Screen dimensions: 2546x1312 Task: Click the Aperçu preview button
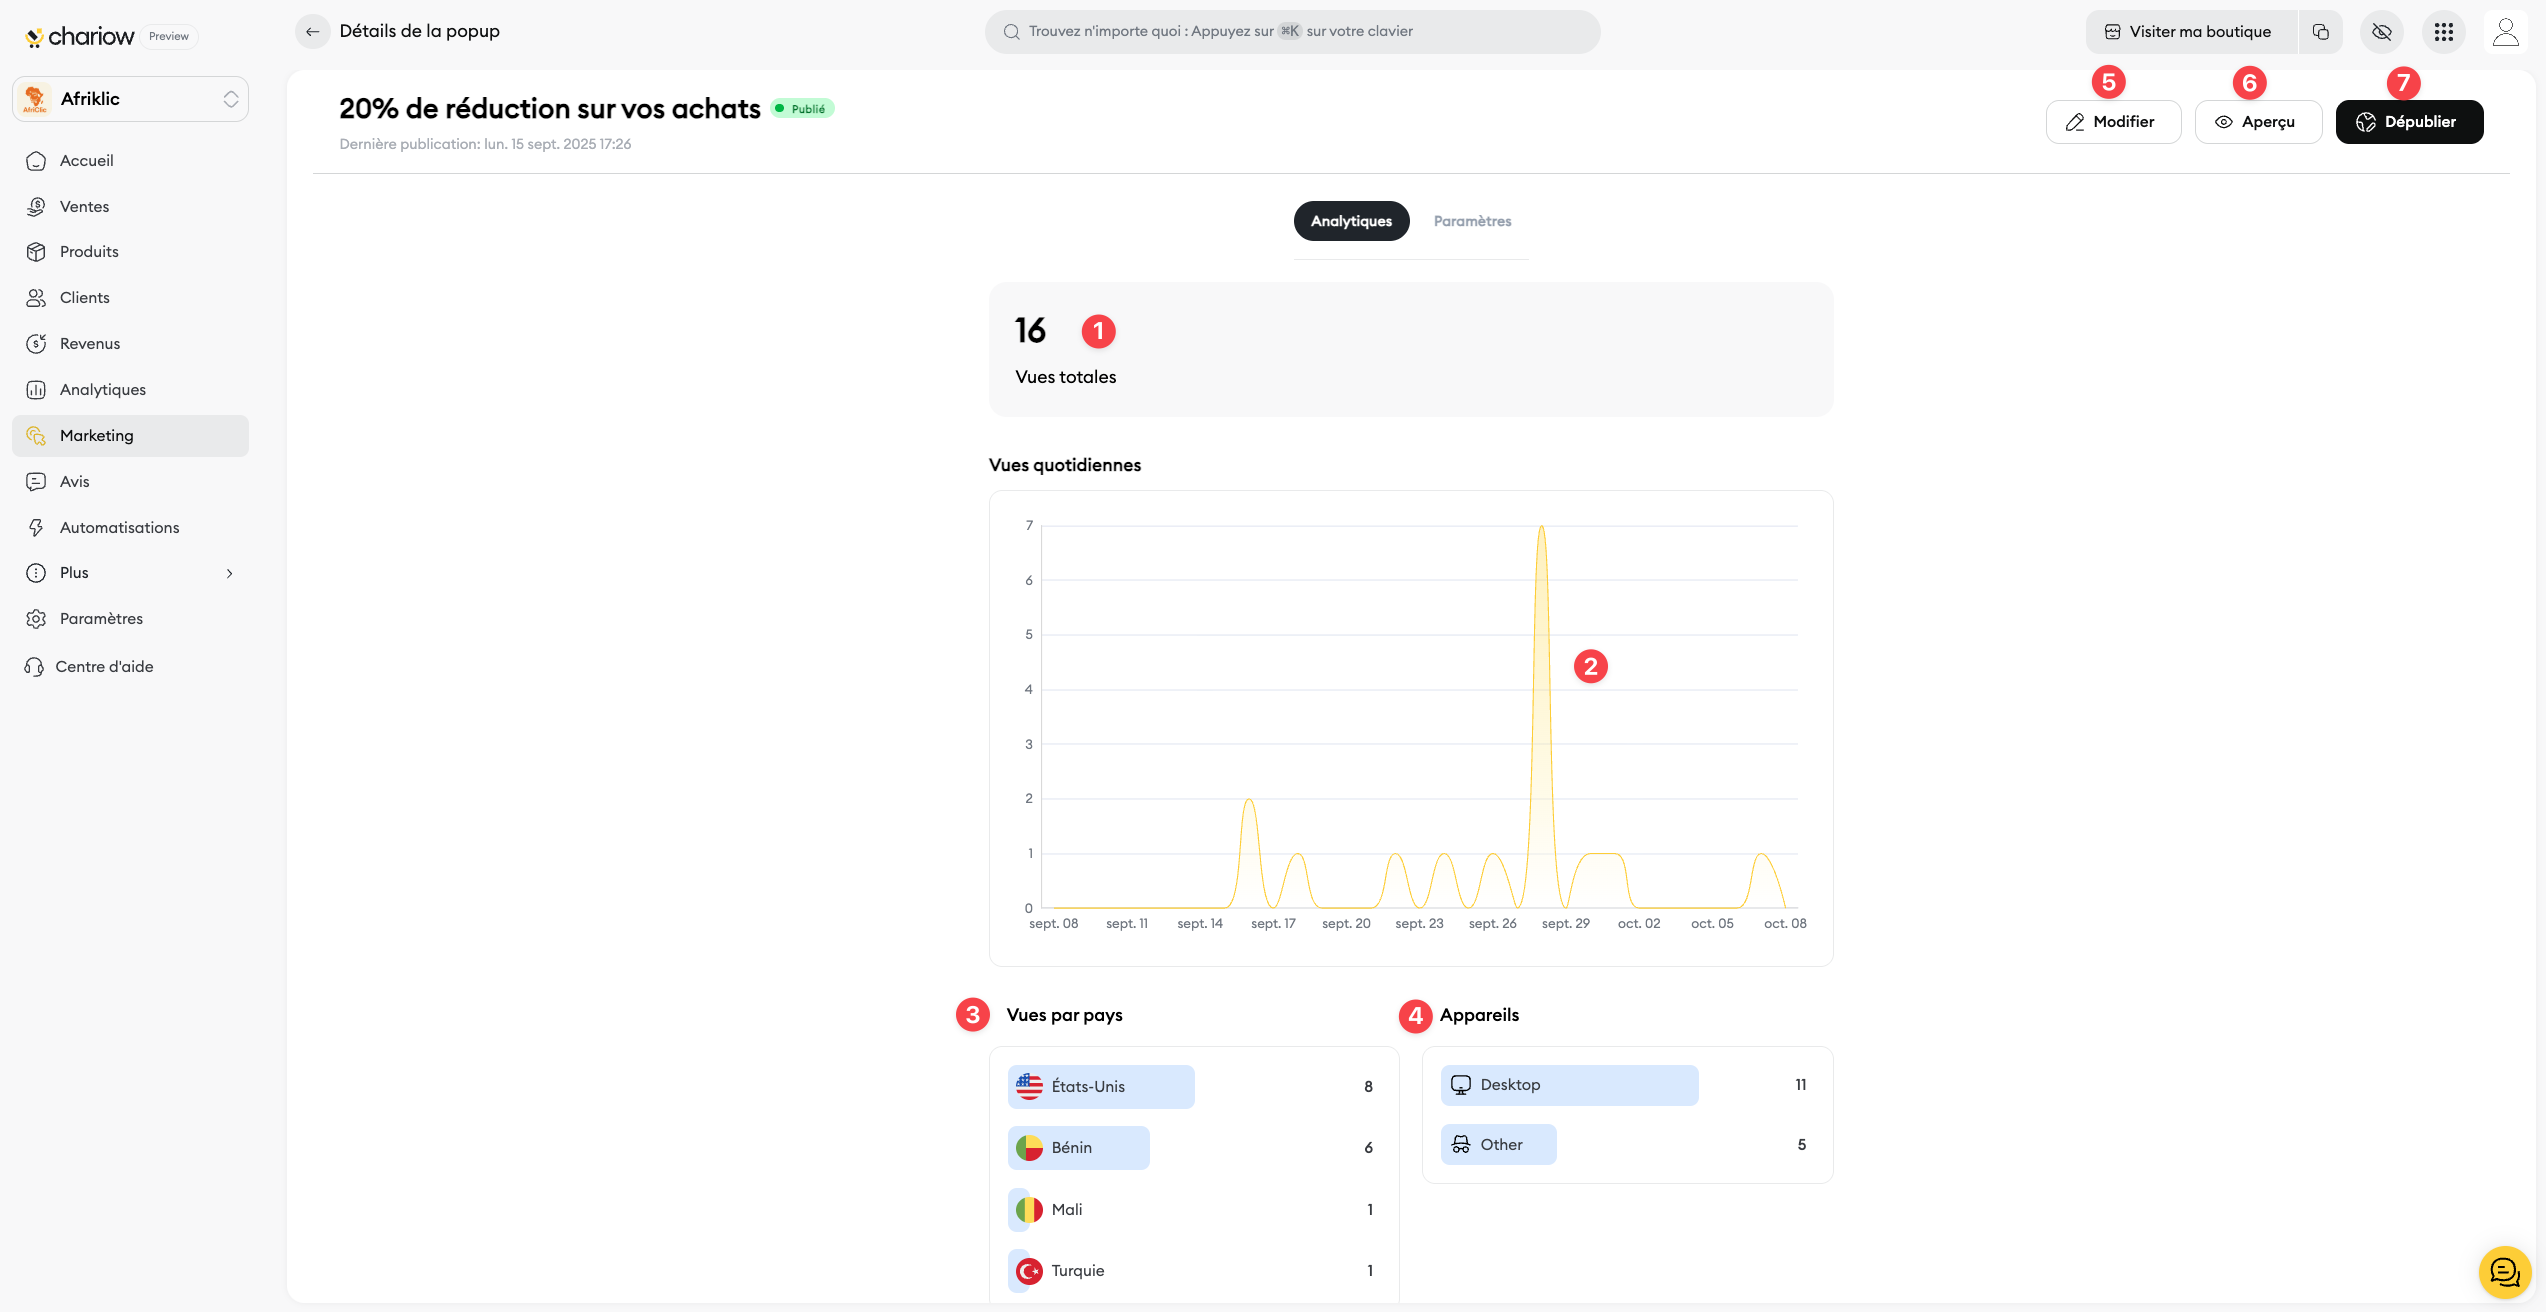click(2257, 122)
